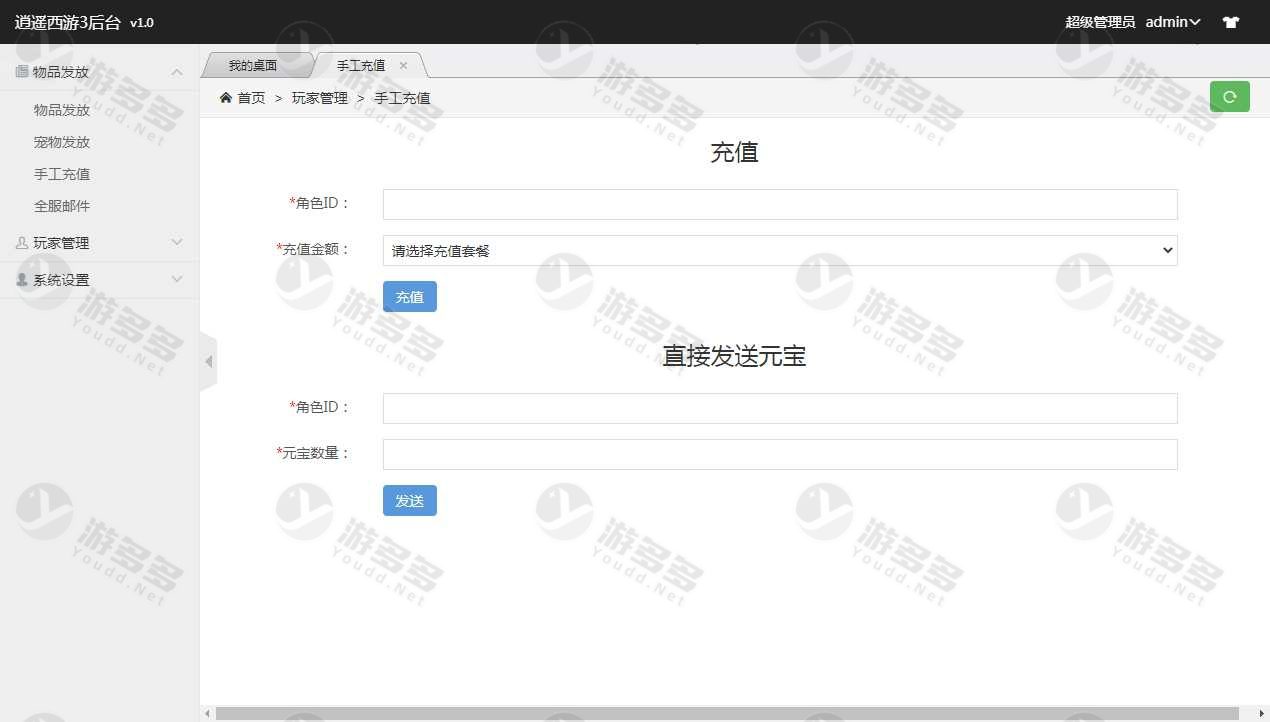Click the blue 发送 button
The width and height of the screenshot is (1270, 722).
point(410,501)
